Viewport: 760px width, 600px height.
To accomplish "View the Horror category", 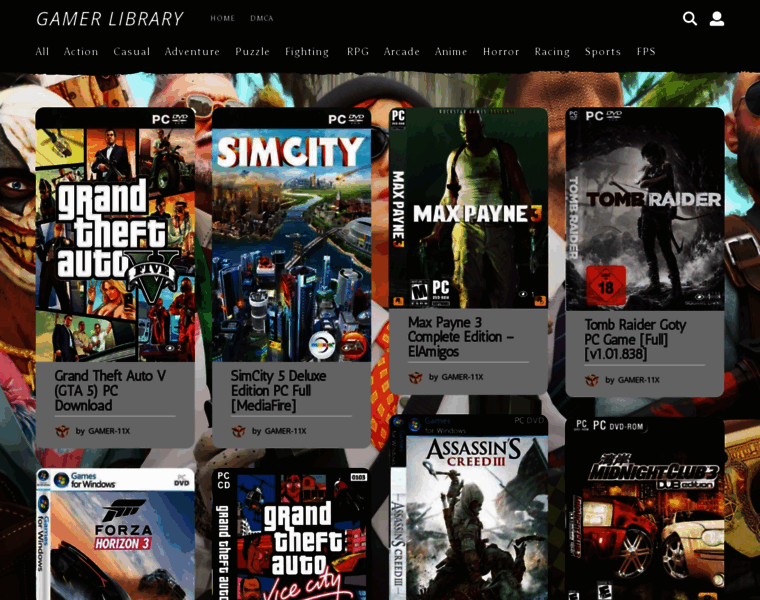I will pyautogui.click(x=501, y=51).
